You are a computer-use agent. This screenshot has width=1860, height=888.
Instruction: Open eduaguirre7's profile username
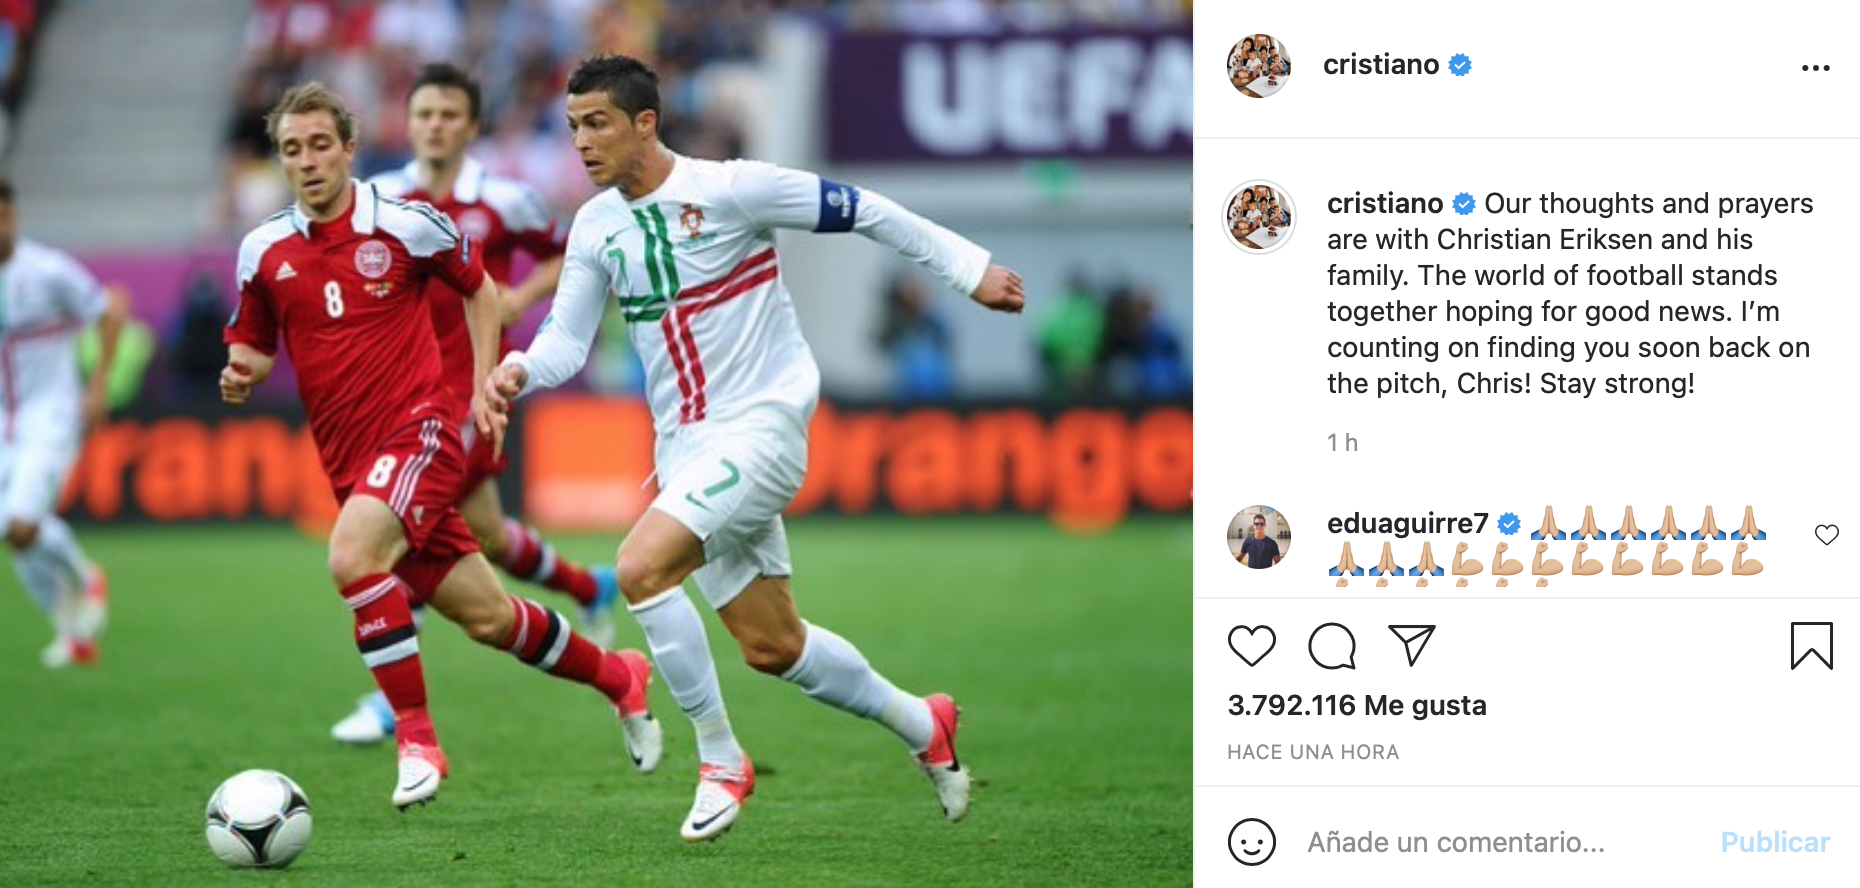coord(1407,523)
